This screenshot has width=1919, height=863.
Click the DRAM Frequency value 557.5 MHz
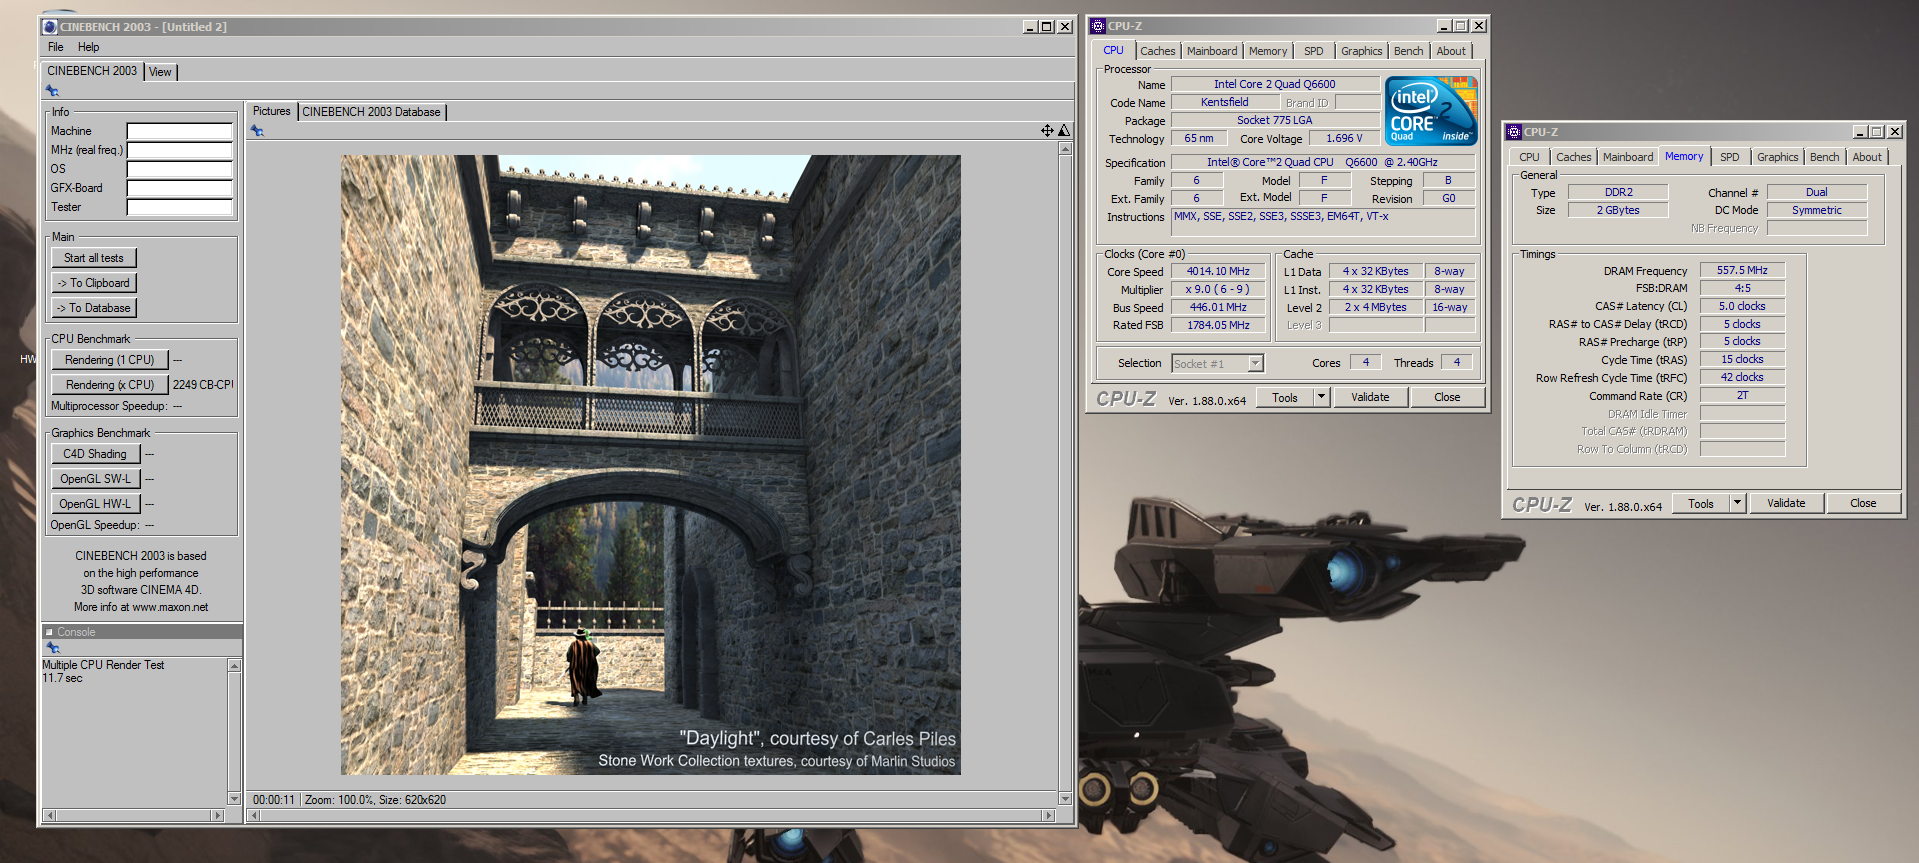pos(1742,270)
